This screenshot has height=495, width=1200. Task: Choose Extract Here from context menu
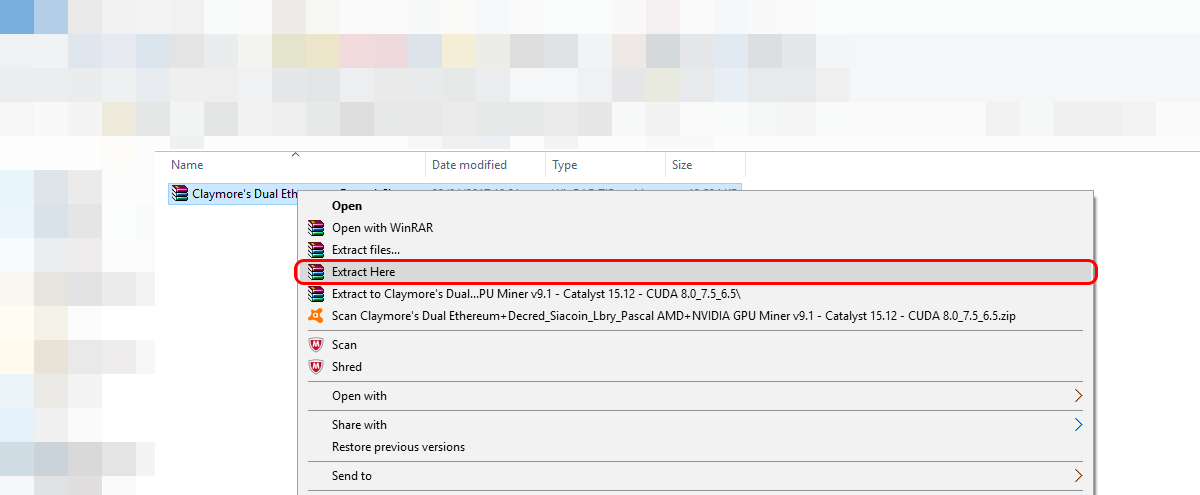[696, 272]
